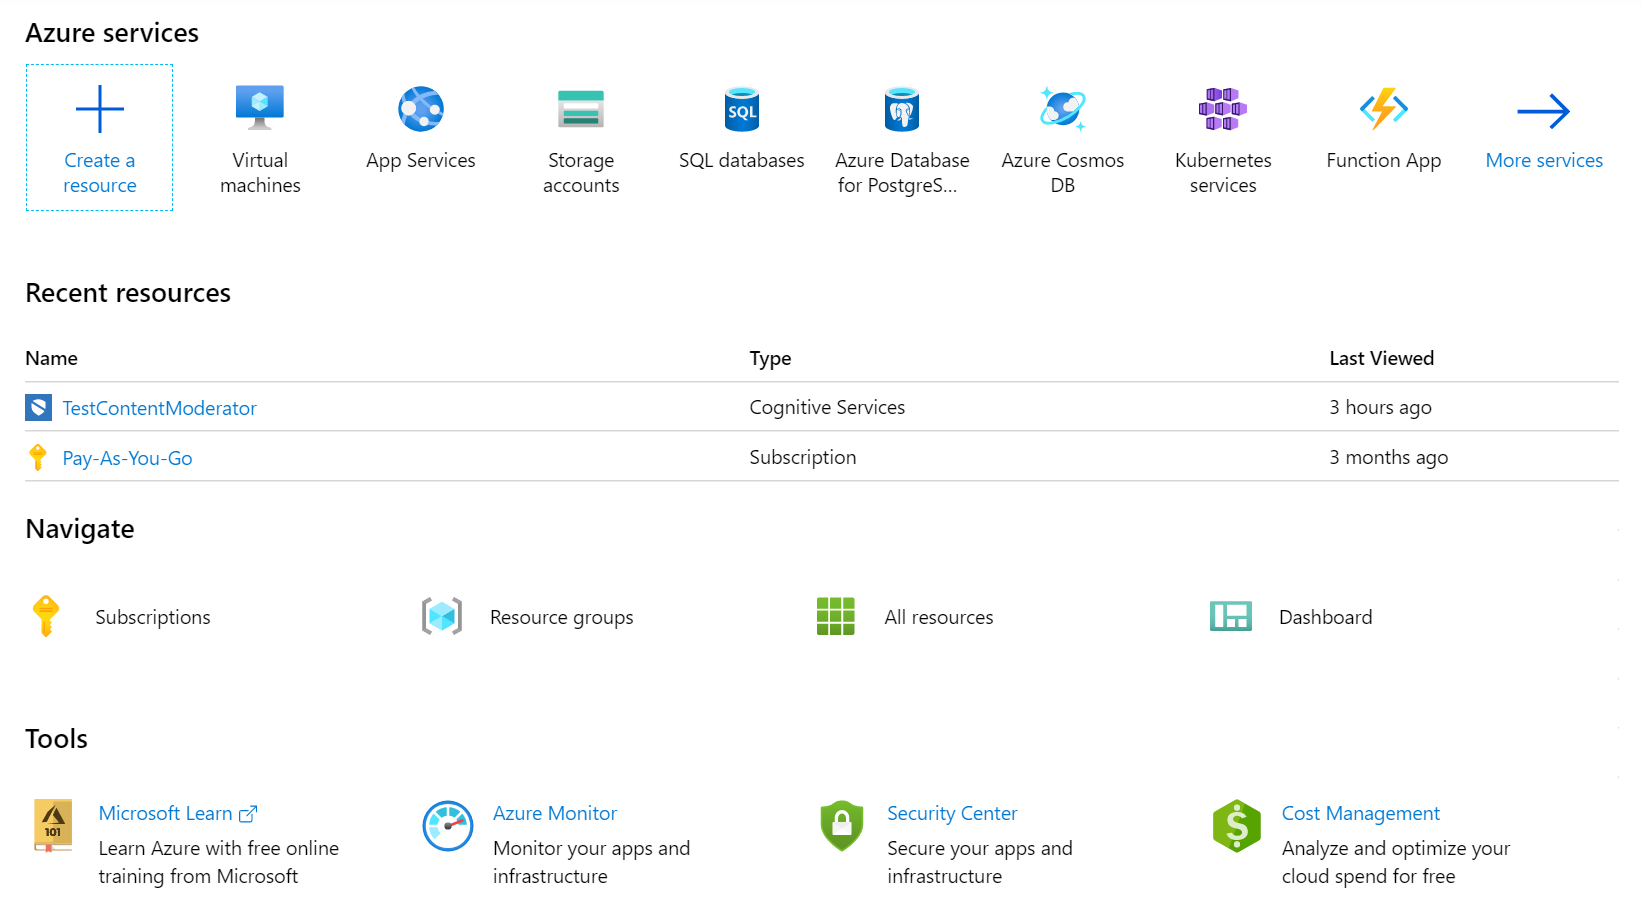Image resolution: width=1642 pixels, height=922 pixels.
Task: Click the Dashboard icon in Navigate
Action: pyautogui.click(x=1231, y=616)
